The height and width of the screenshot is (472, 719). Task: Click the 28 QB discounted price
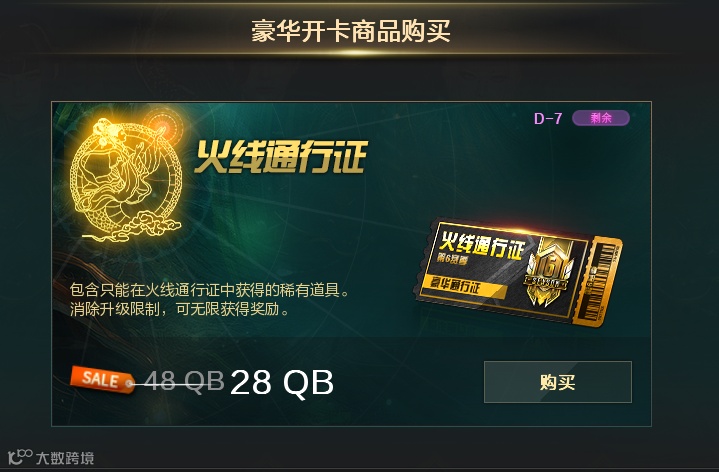coord(282,382)
